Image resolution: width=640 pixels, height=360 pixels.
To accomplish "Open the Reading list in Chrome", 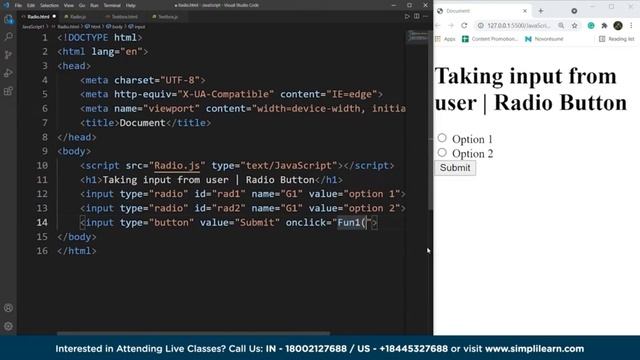I will [x=616, y=39].
